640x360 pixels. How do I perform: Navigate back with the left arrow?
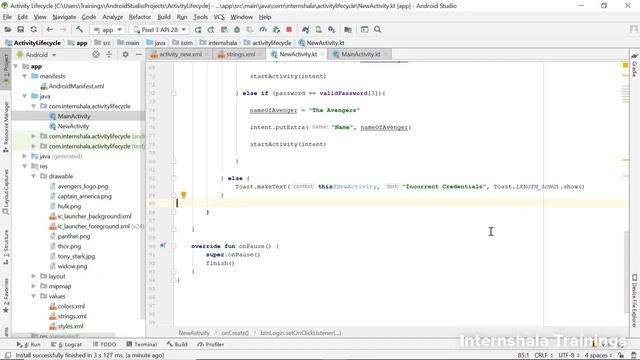[x=50, y=30]
